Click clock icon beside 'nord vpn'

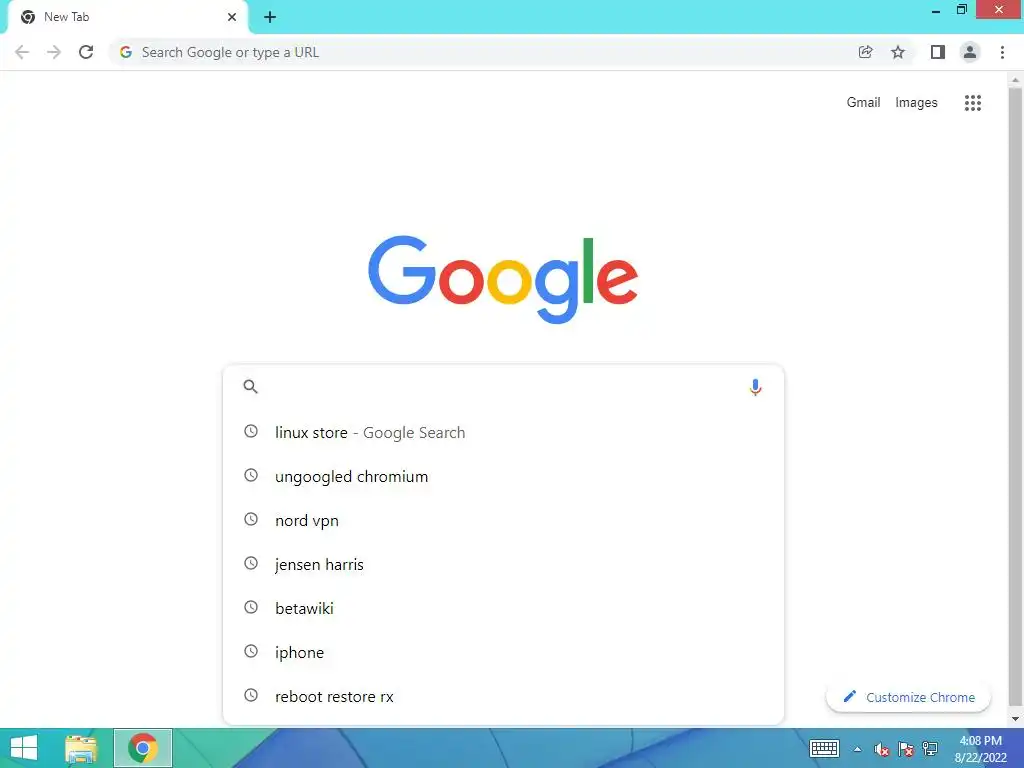click(251, 519)
